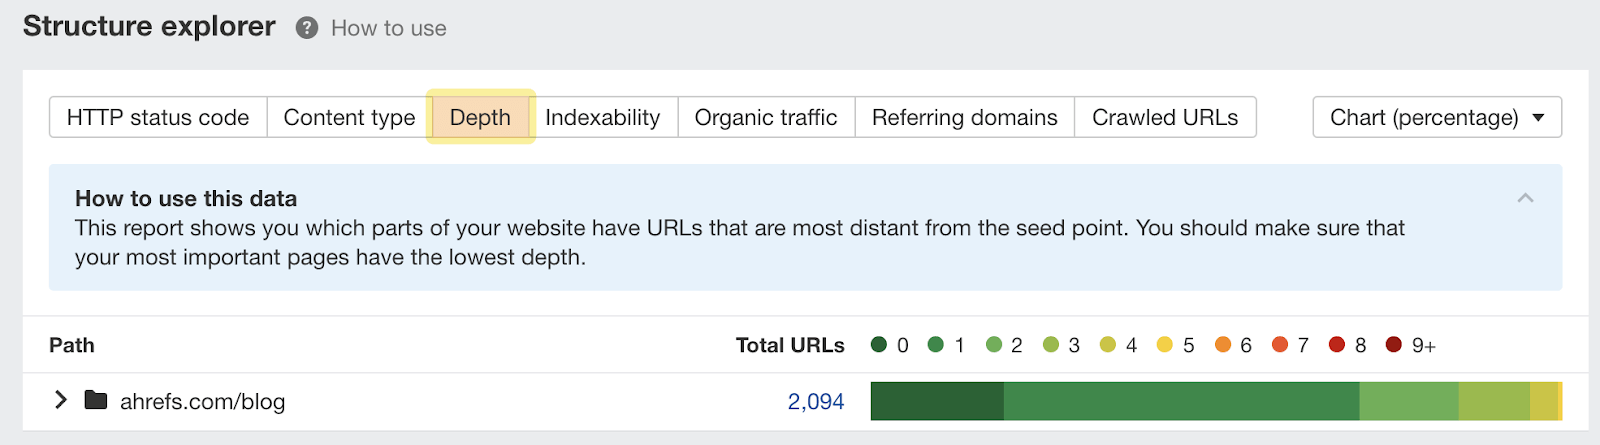Click the light green depth 2 bar segment
Screen dimensions: 1600x445
(1409, 401)
